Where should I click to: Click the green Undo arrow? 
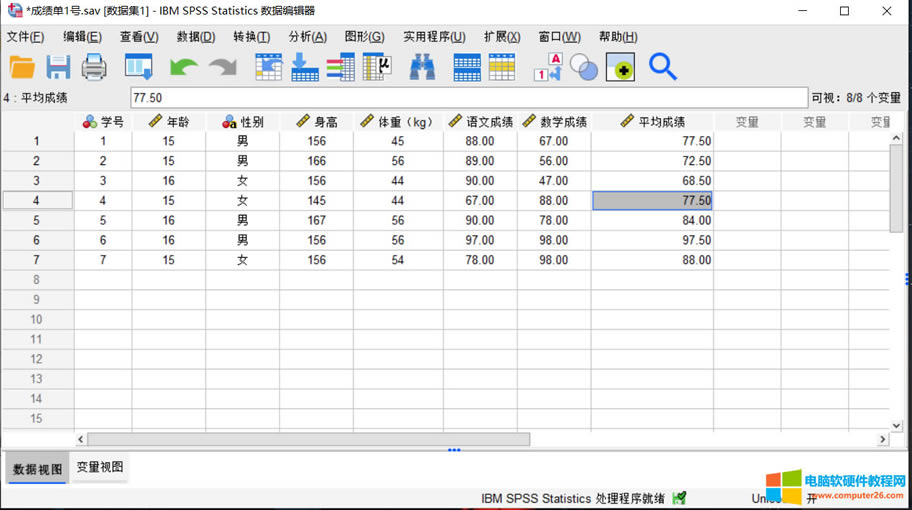click(x=184, y=67)
